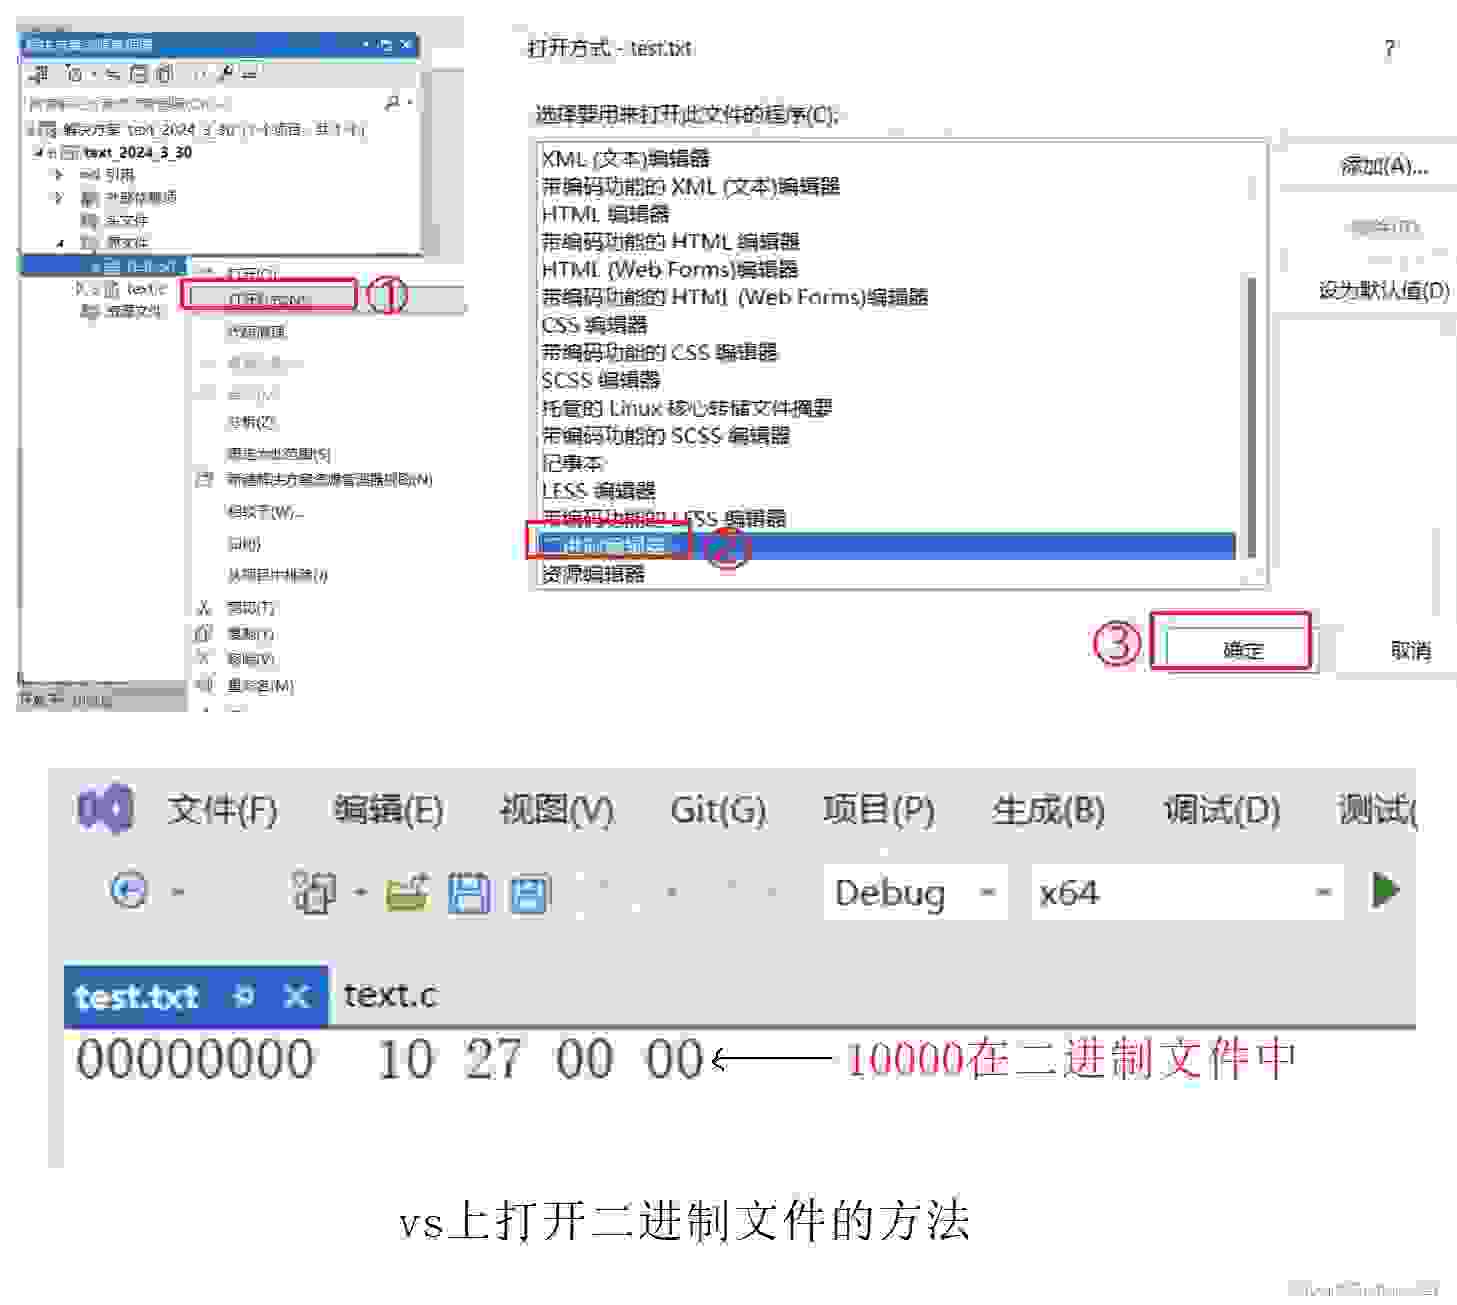Click 取消 button in Open With dialog
This screenshot has height=1305, width=1457.
(x=1410, y=650)
